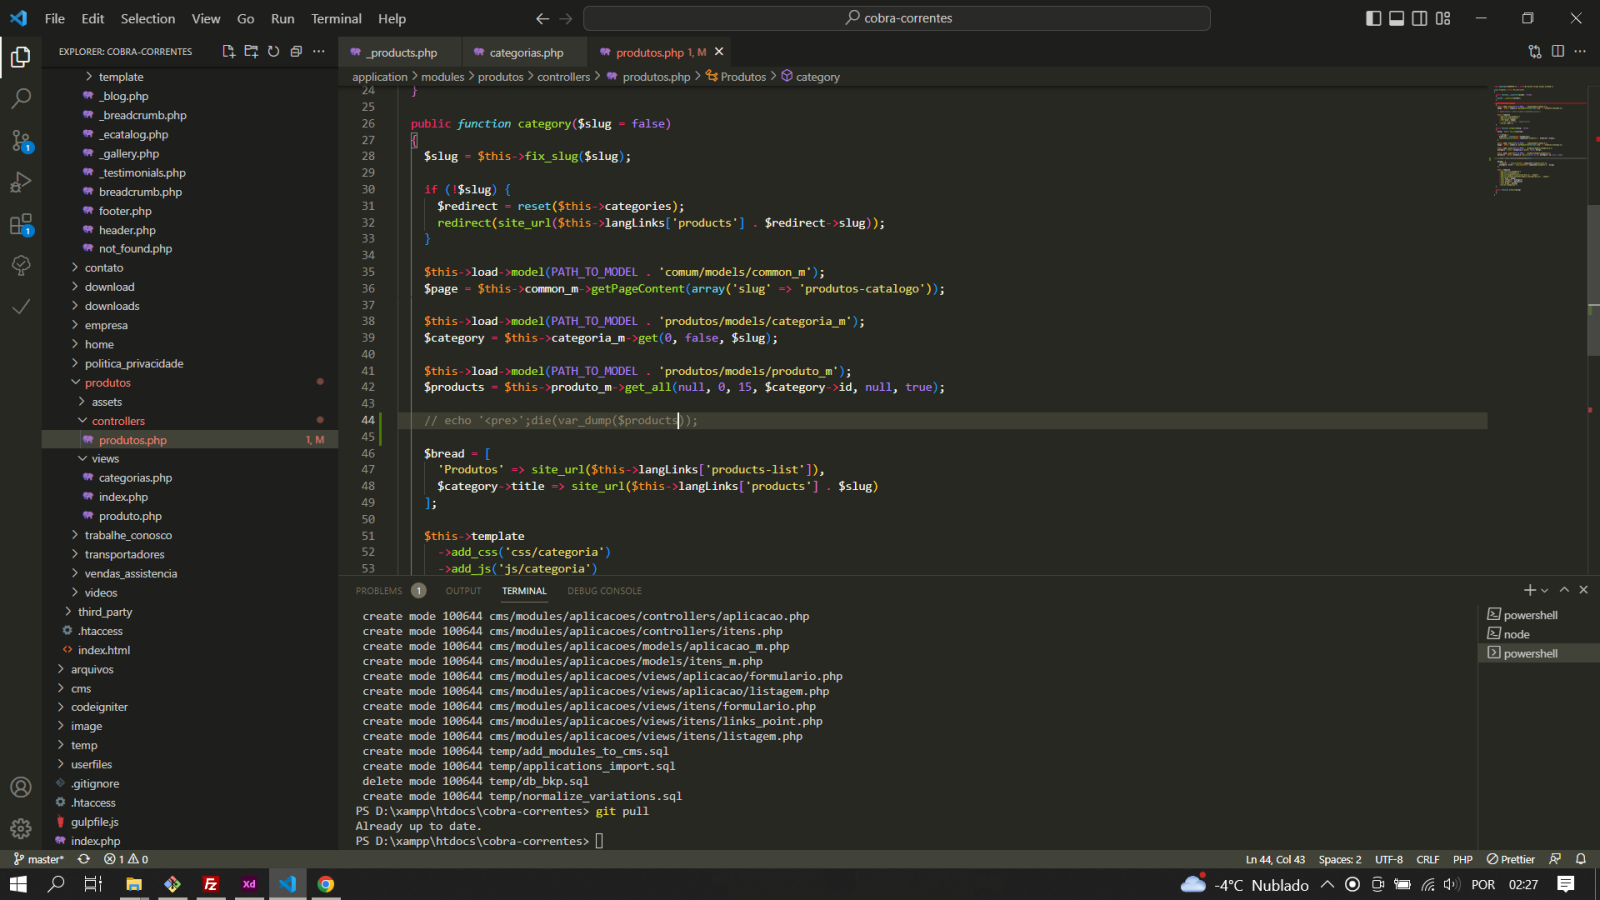Toggle the bottom panel layout button
1600x900 pixels.
[x=1397, y=18]
